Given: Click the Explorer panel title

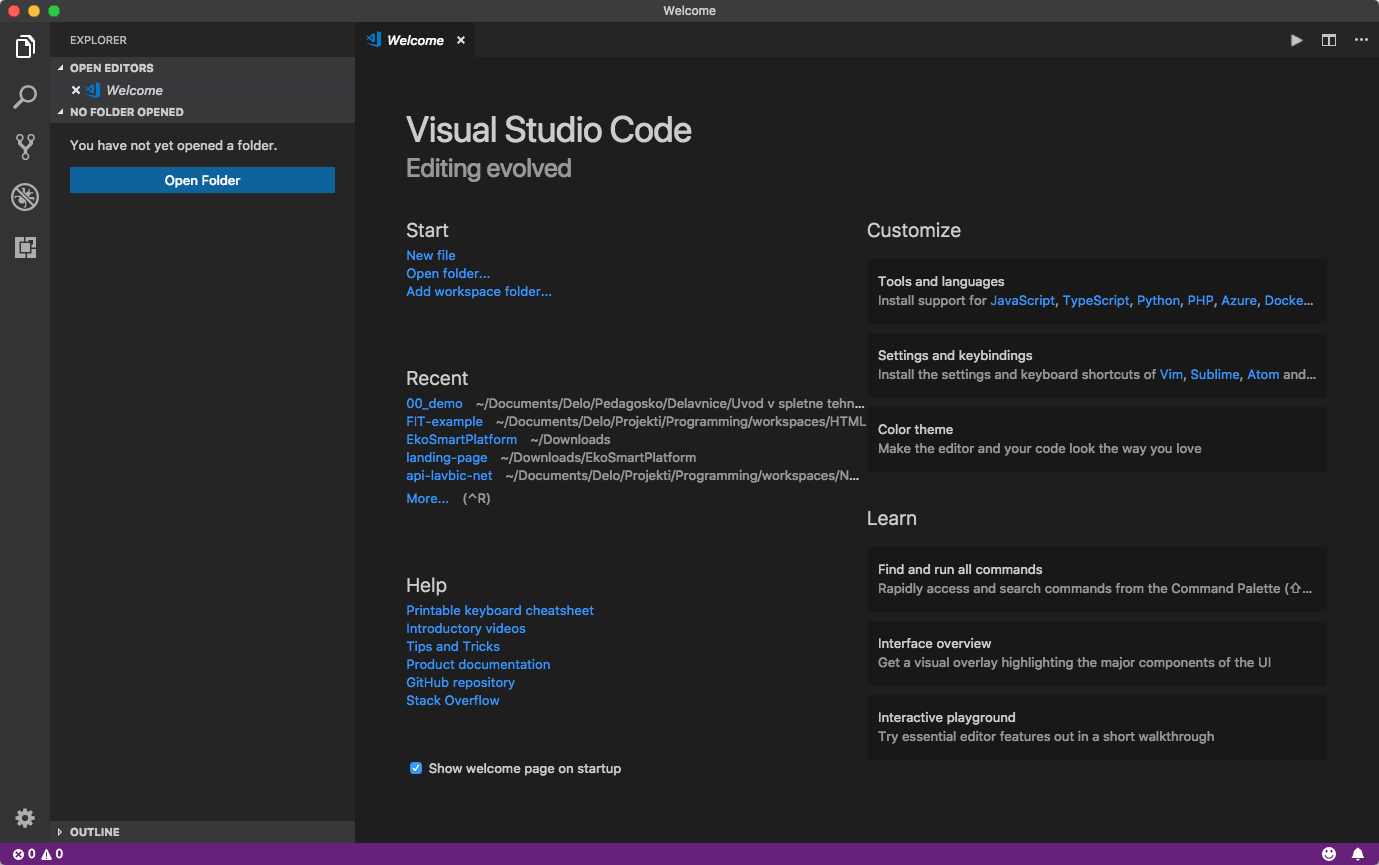Looking at the screenshot, I should click(98, 40).
